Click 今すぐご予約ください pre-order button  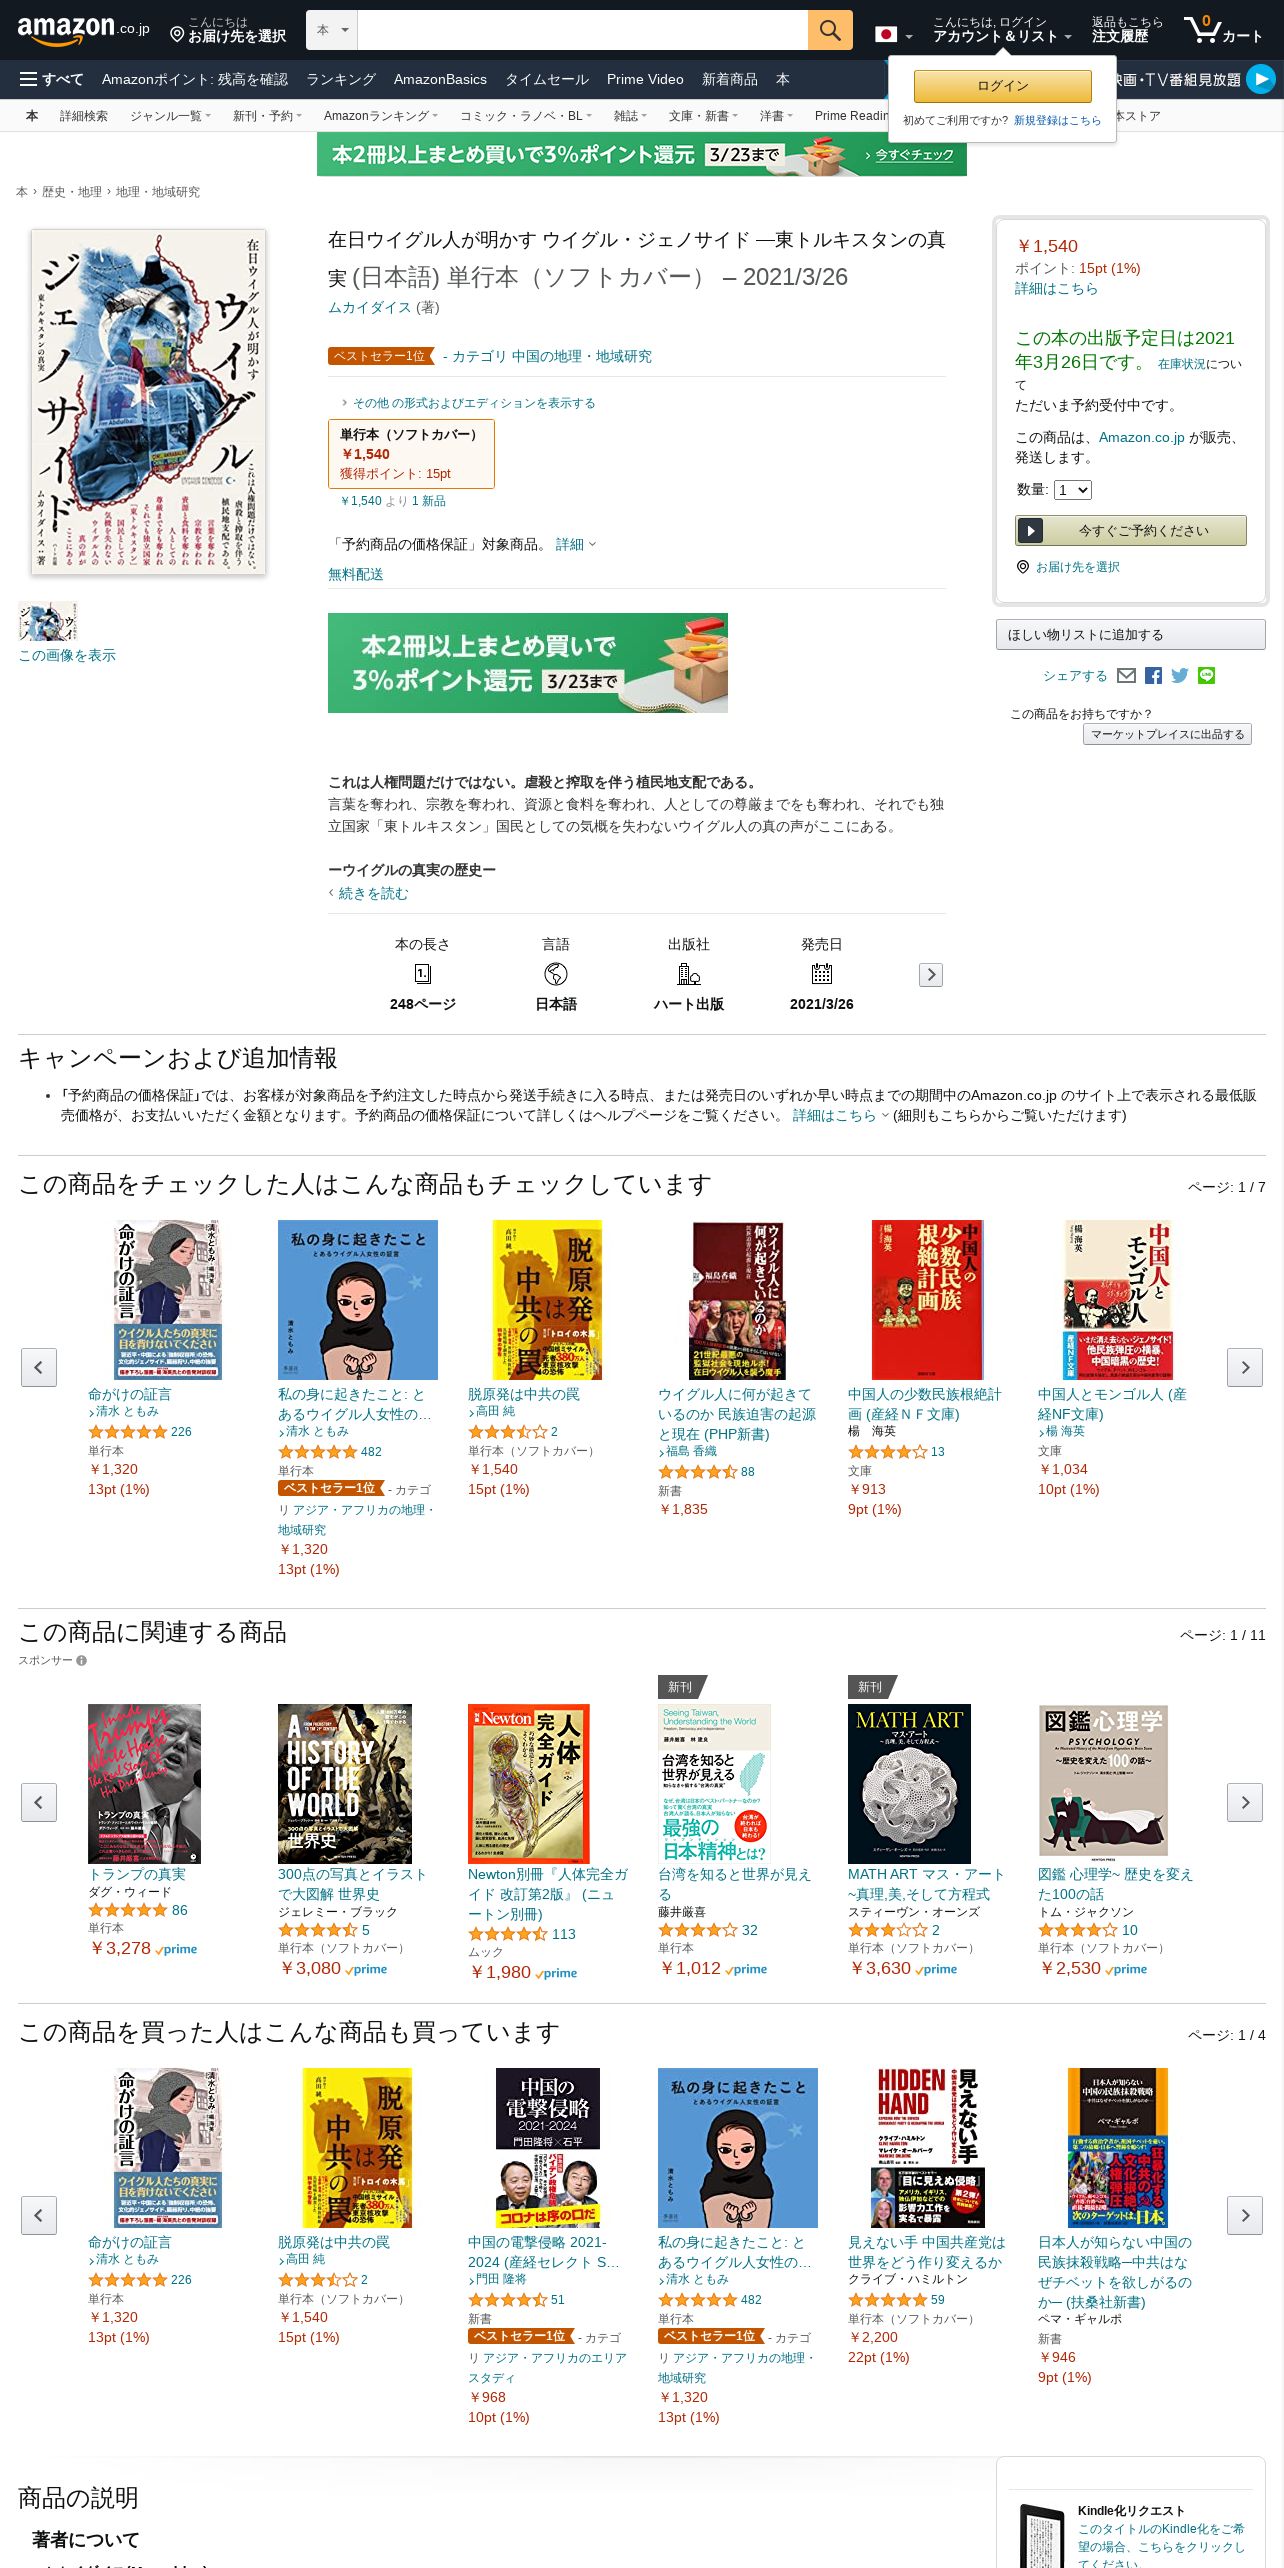point(1131,530)
